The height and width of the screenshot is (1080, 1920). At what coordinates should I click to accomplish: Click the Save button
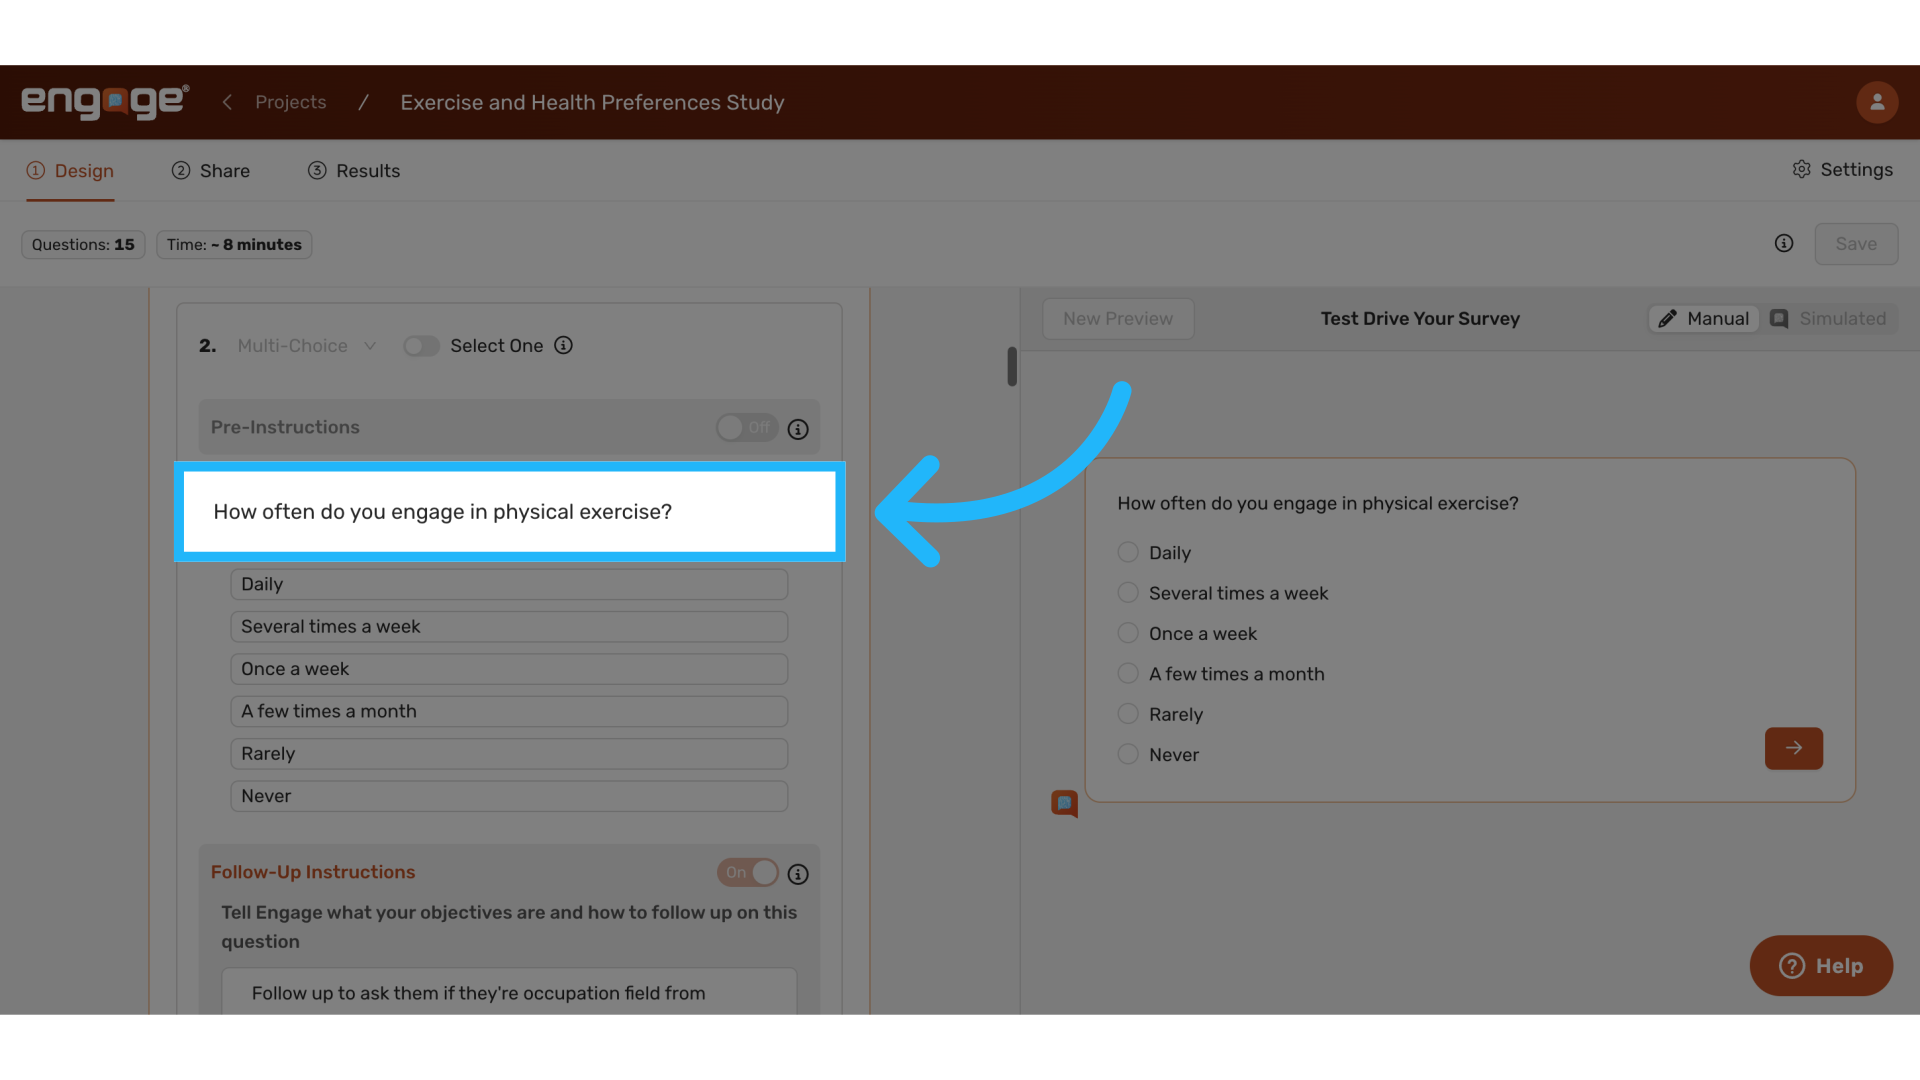(x=1856, y=244)
